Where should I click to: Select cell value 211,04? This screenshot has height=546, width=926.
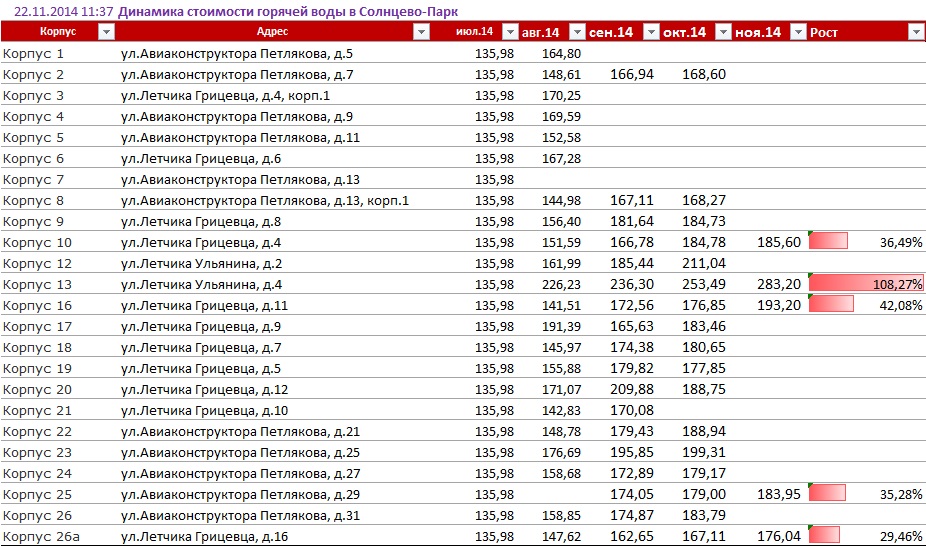pos(704,263)
